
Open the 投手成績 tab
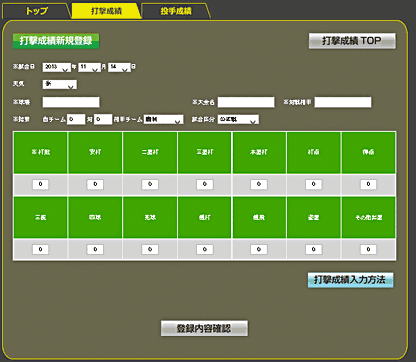click(176, 11)
